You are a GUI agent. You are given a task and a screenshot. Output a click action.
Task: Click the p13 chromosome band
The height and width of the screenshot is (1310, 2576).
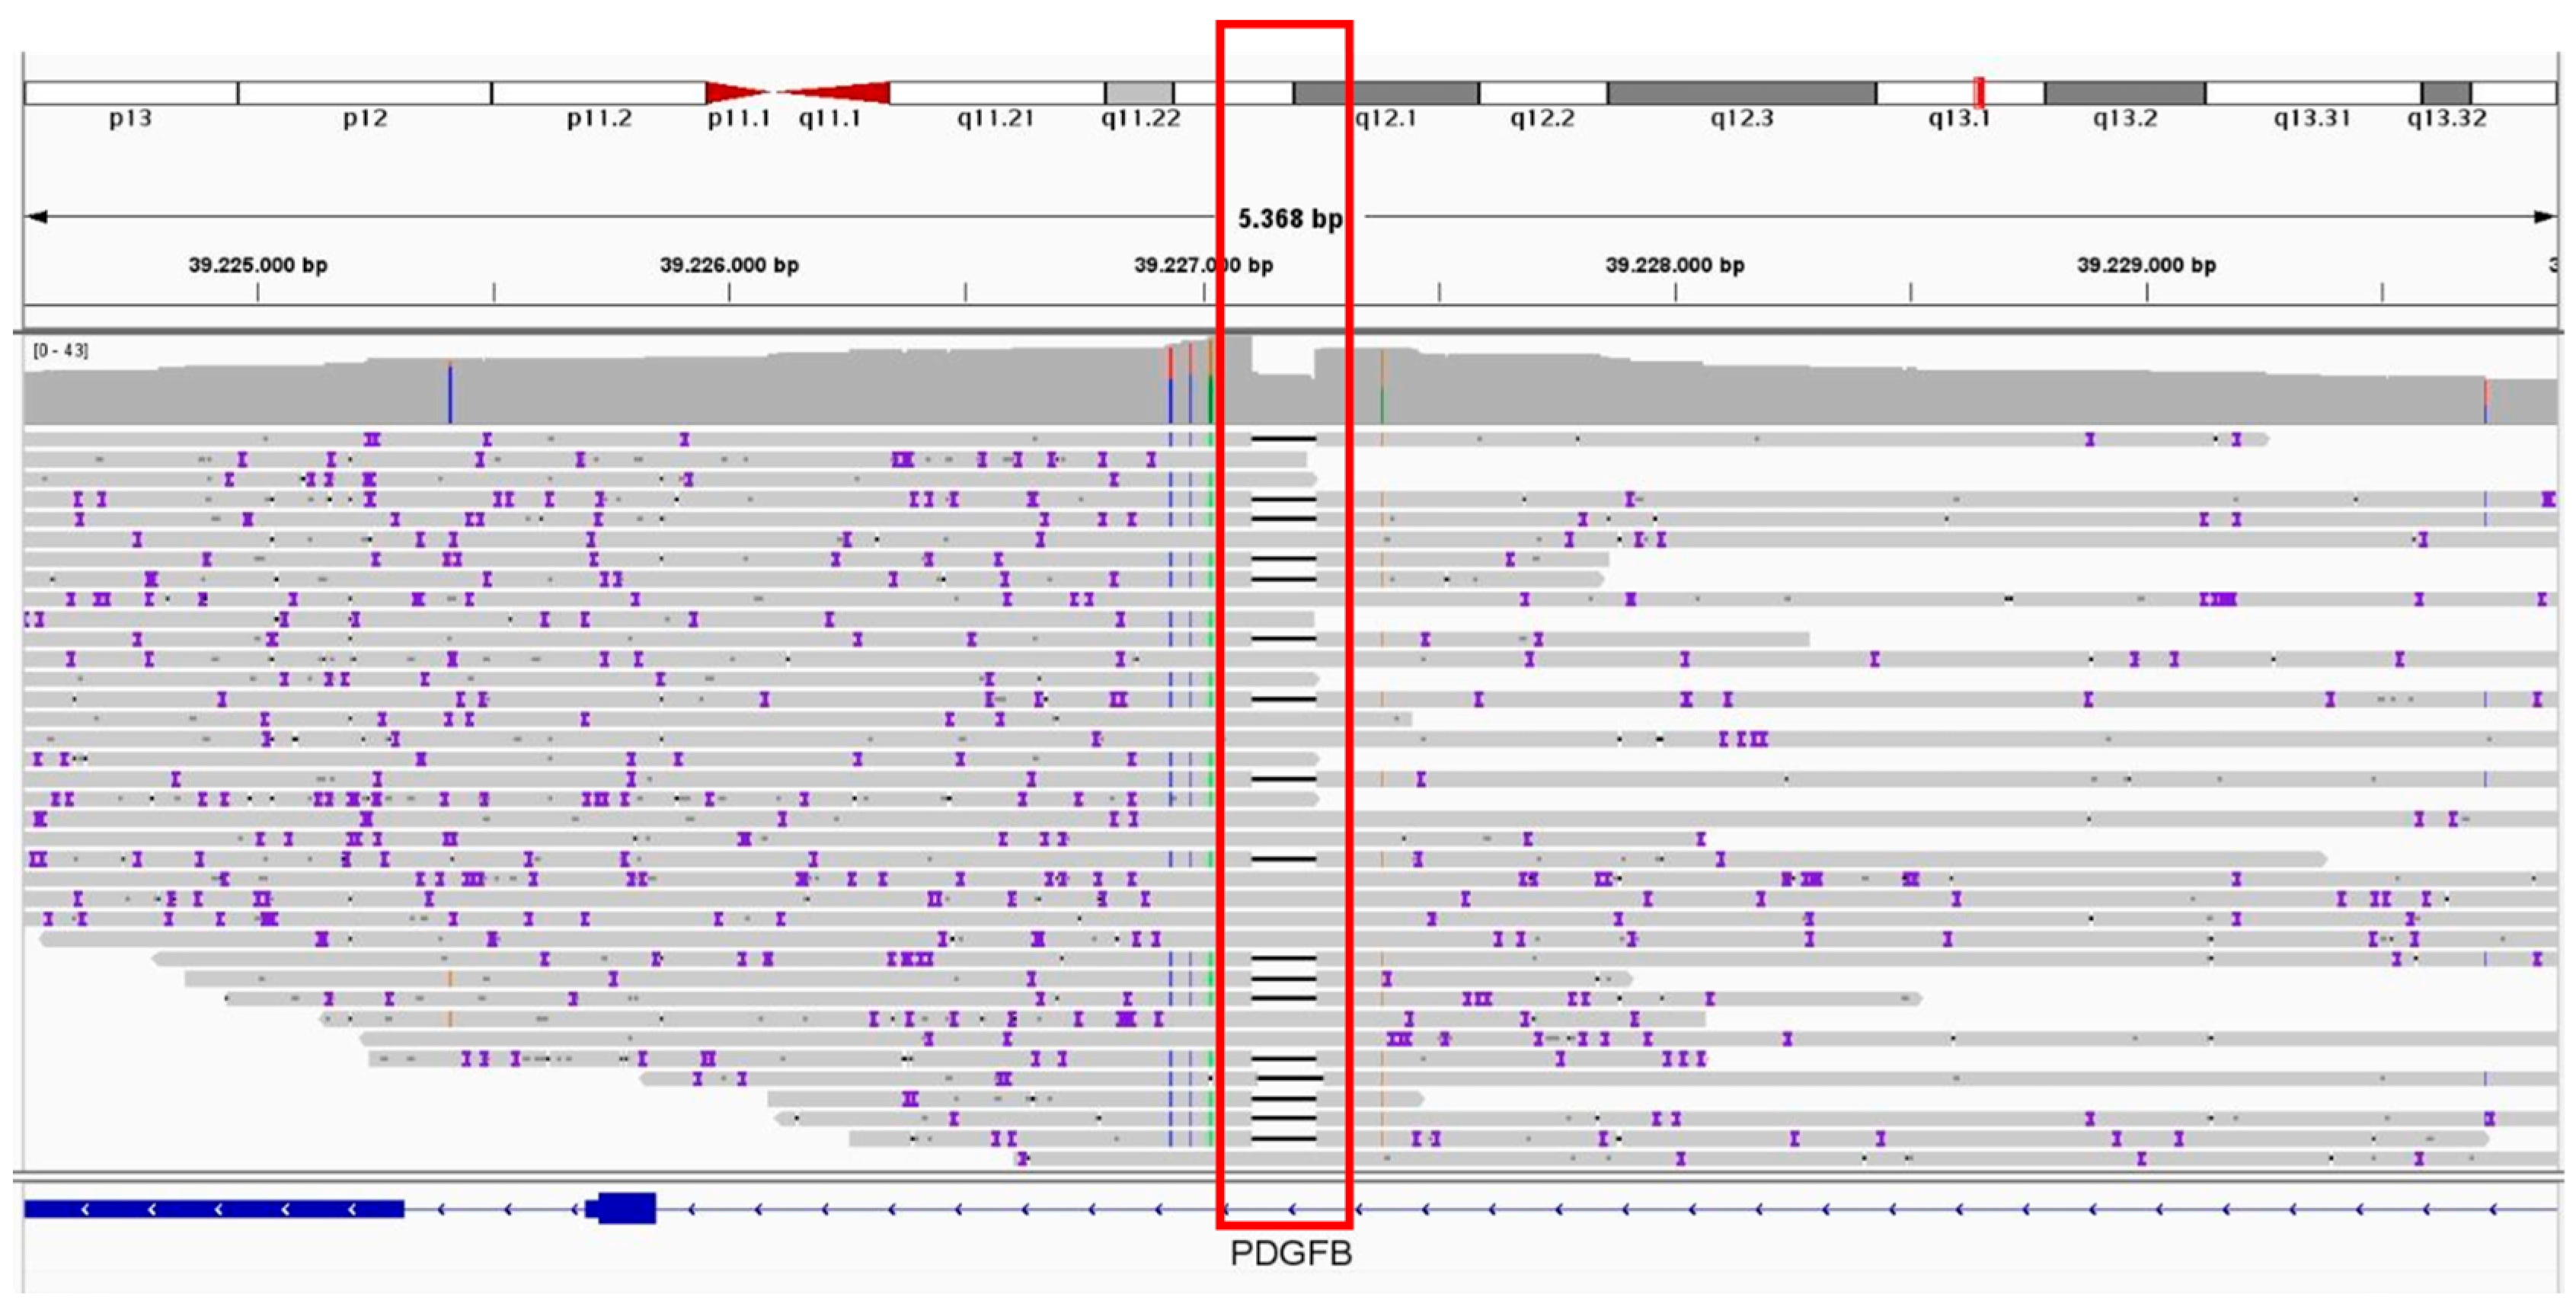coord(130,93)
